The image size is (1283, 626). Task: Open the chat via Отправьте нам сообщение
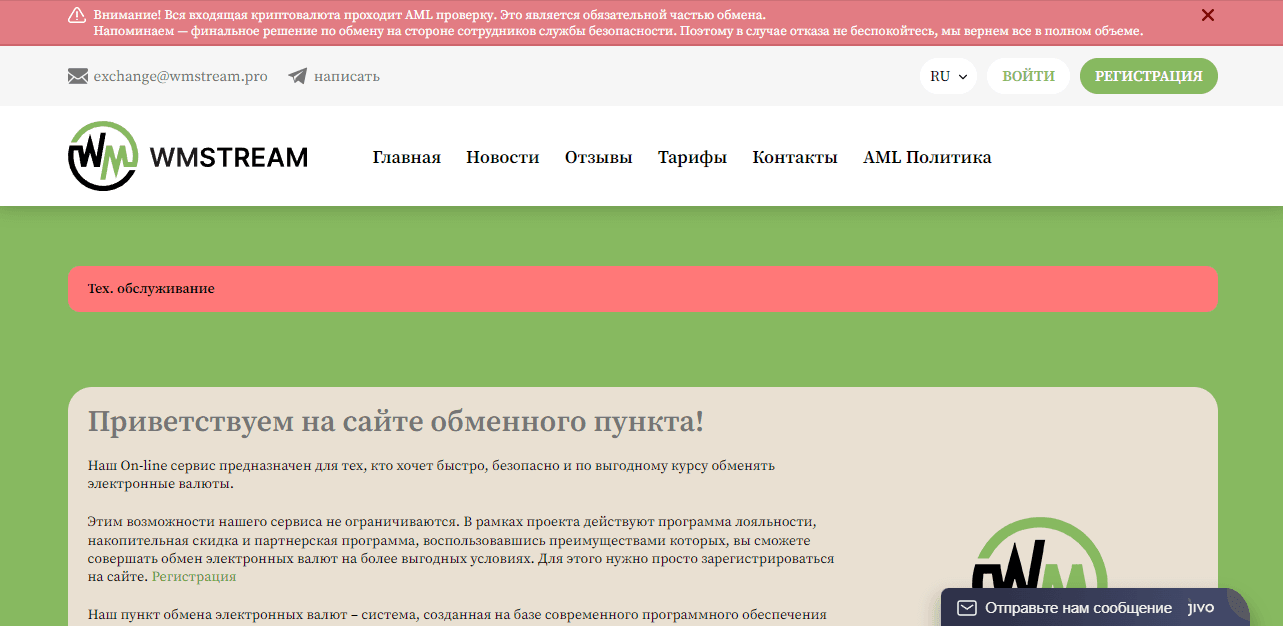[1078, 607]
